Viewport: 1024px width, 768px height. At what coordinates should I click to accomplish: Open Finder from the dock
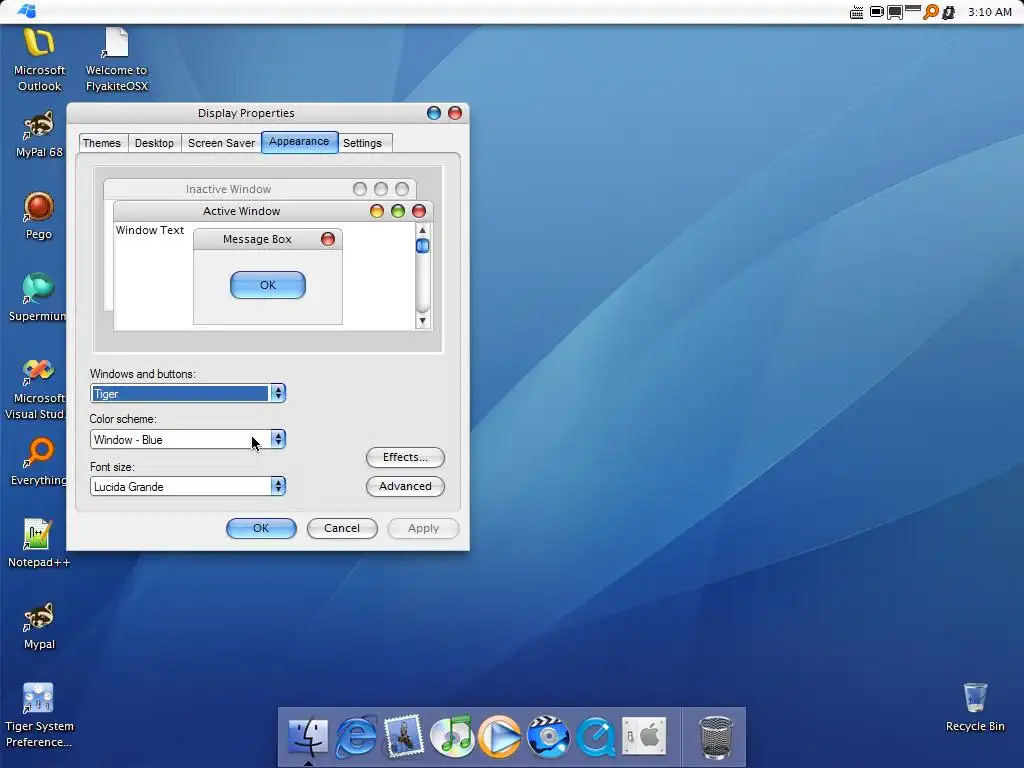[x=308, y=737]
